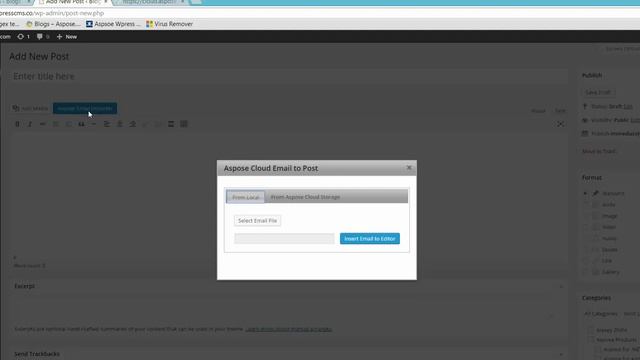Switch to From Aspose Cloud Storage tab
This screenshot has height=360, width=640.
pos(305,197)
